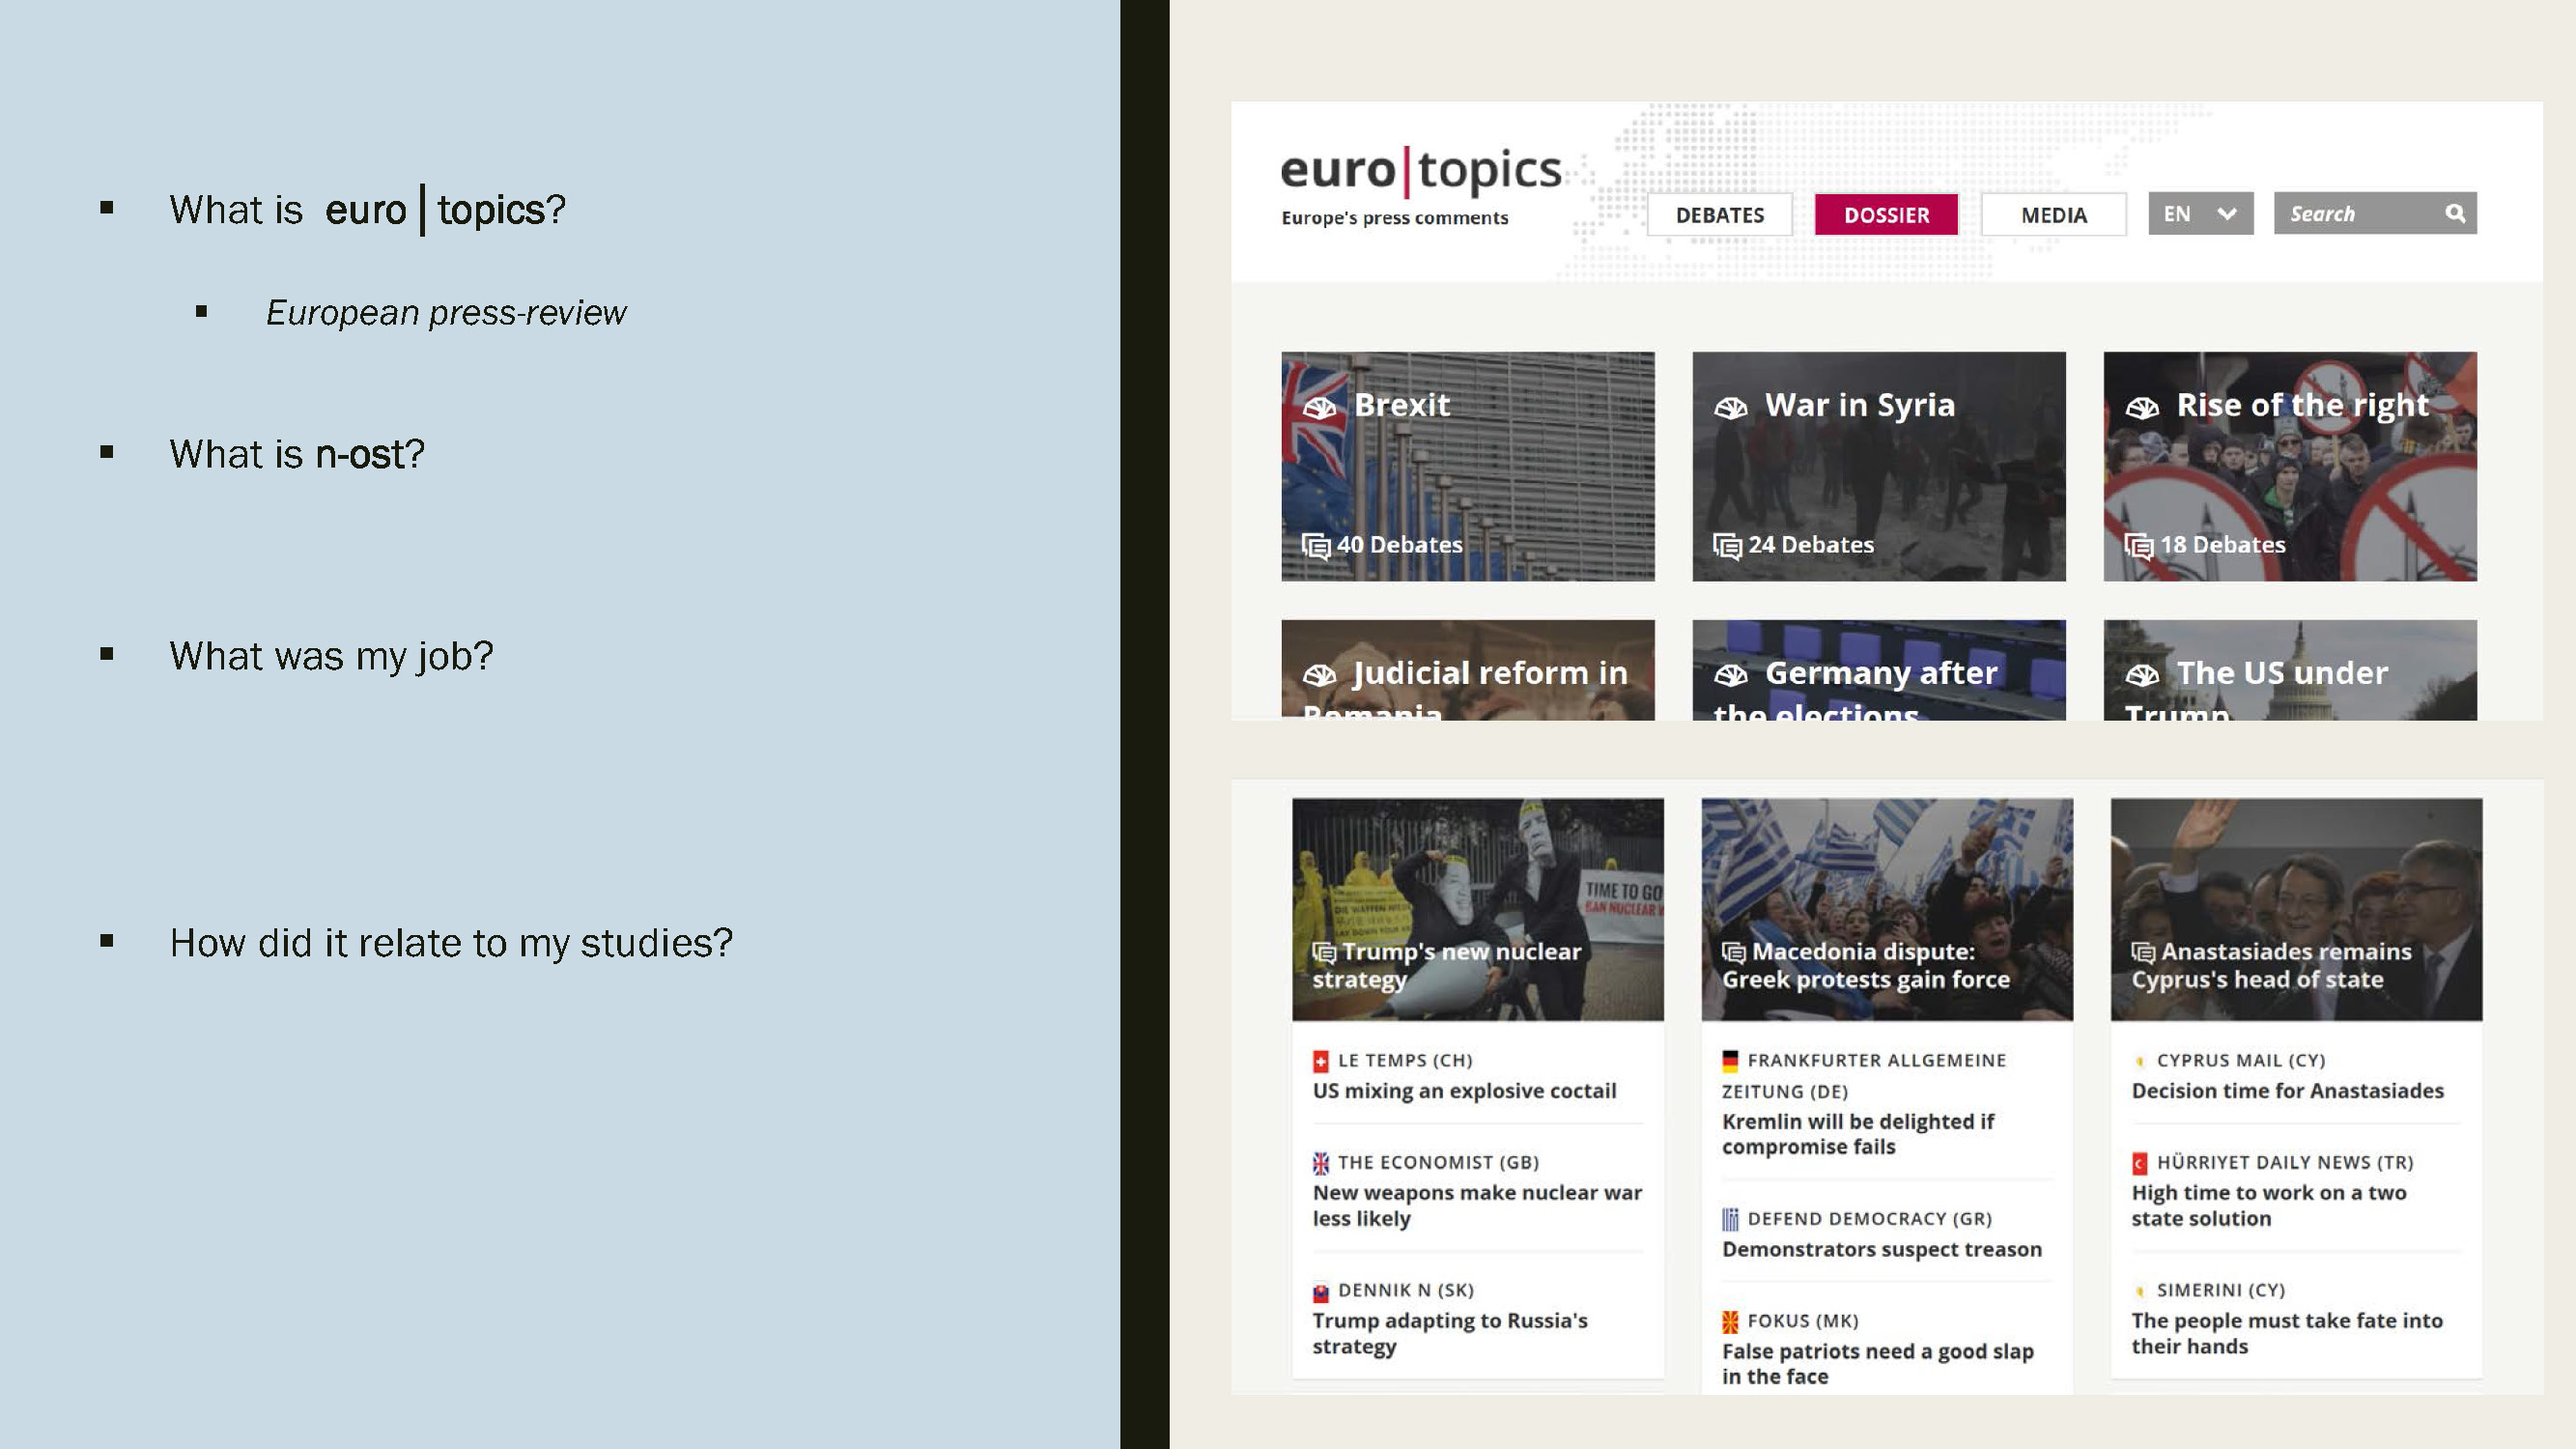This screenshot has width=2576, height=1449.
Task: Click the Macedonian flag by Fokus
Action: 1730,1322
